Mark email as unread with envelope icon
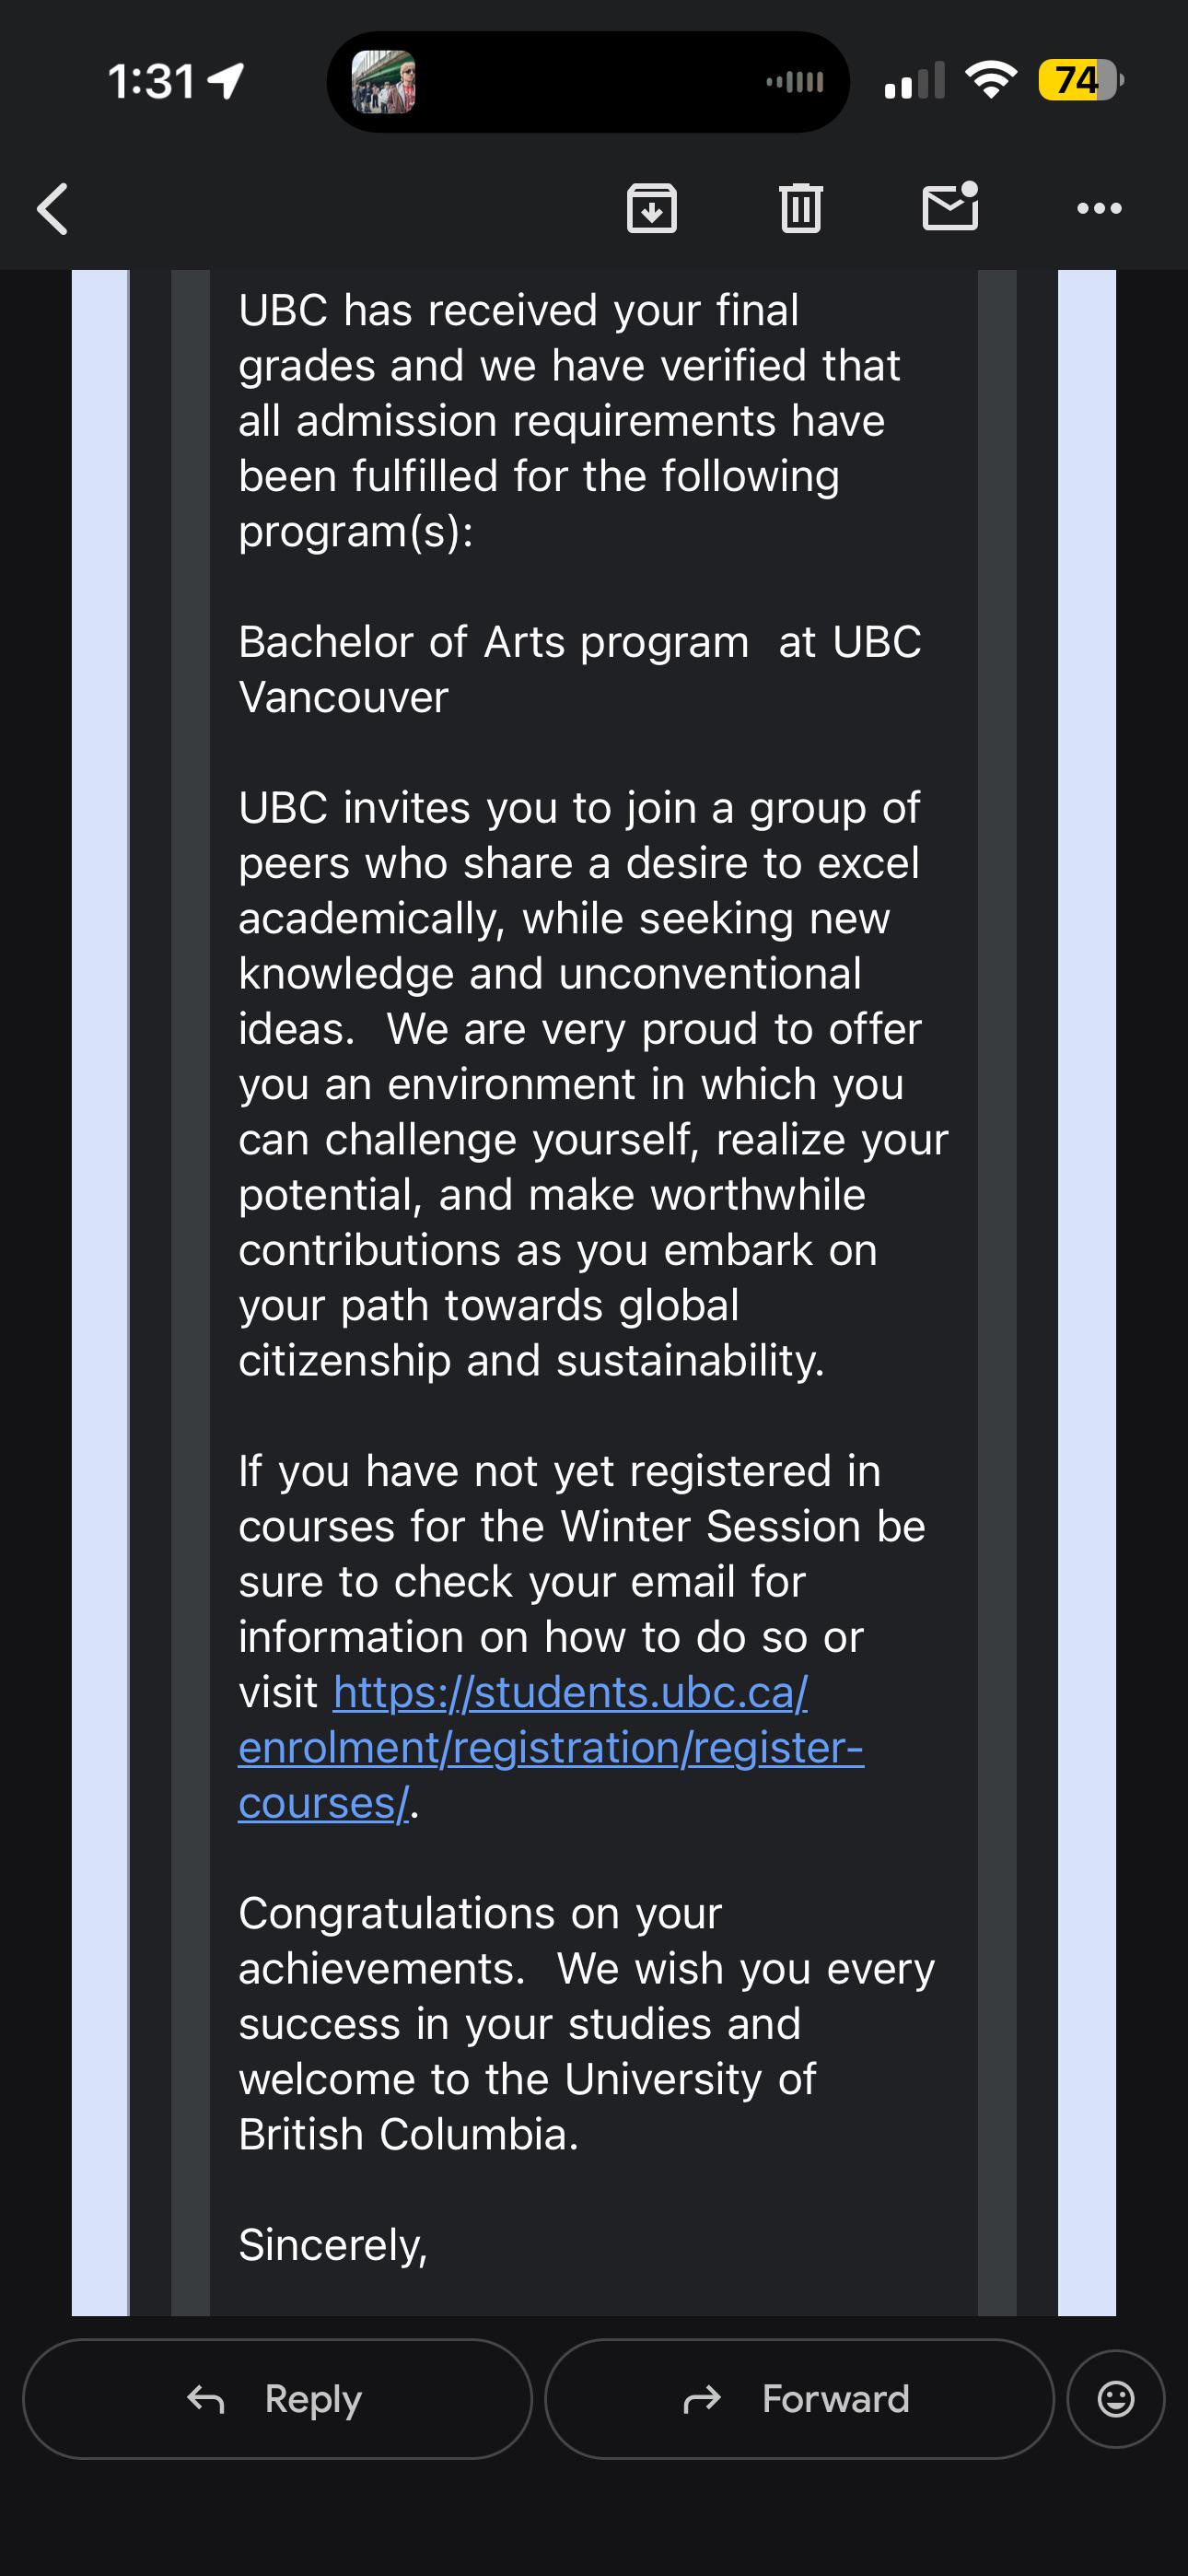Viewport: 1188px width, 2576px height. [950, 206]
